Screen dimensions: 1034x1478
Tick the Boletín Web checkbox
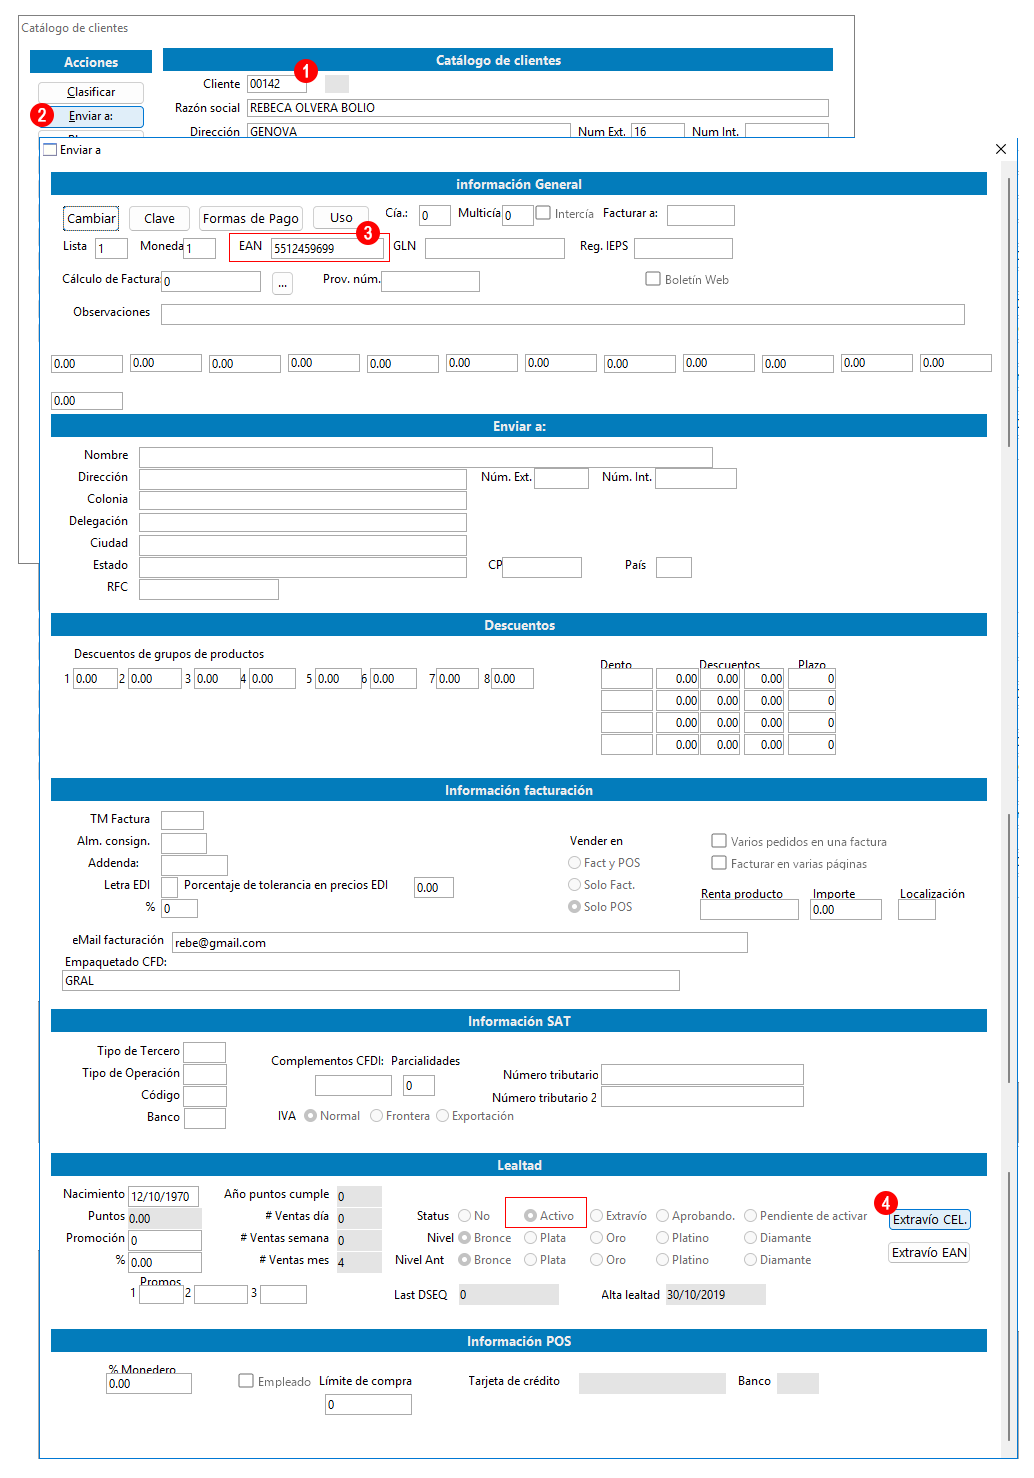(x=653, y=279)
